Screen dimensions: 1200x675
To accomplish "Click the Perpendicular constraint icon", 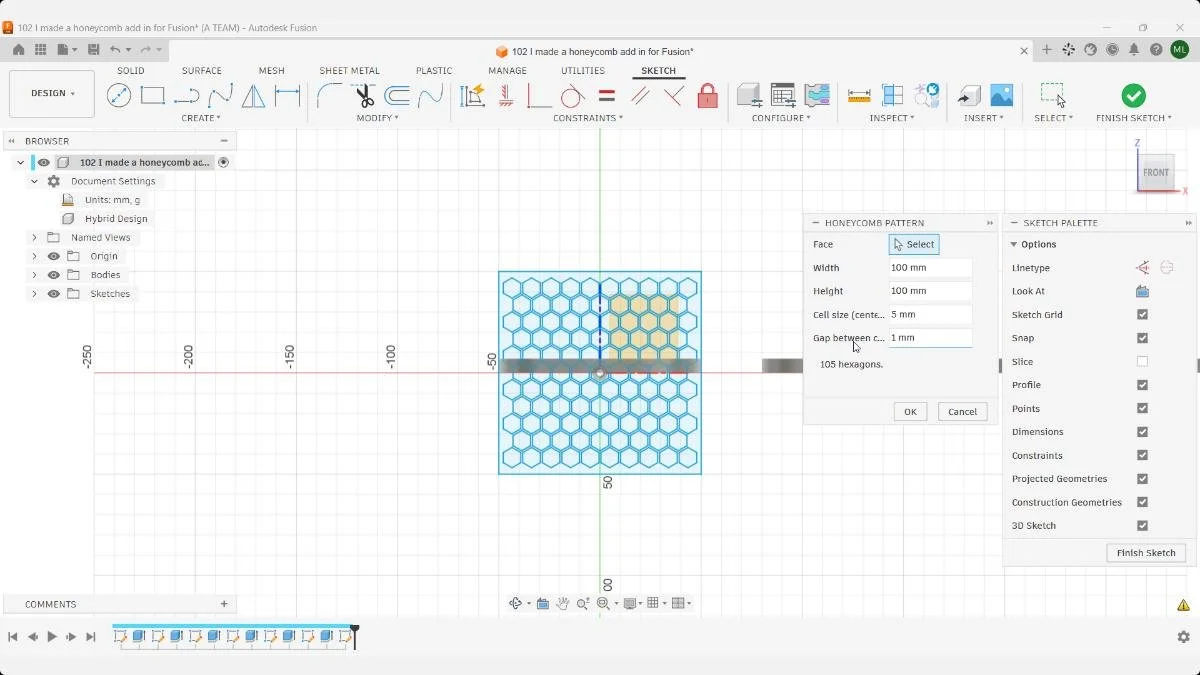I will tap(674, 96).
